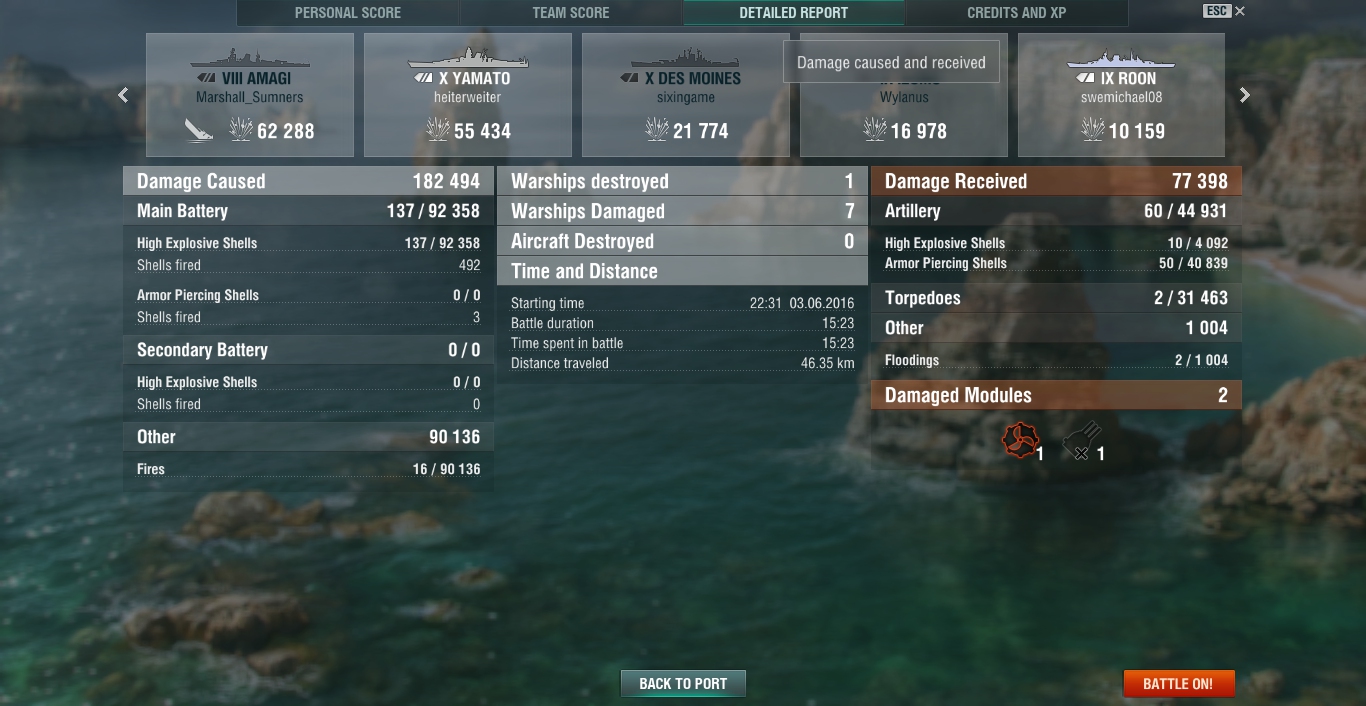Screen dimensions: 1366x706
Task: Click the damage icon beside 21 774
Action: pyautogui.click(x=656, y=130)
